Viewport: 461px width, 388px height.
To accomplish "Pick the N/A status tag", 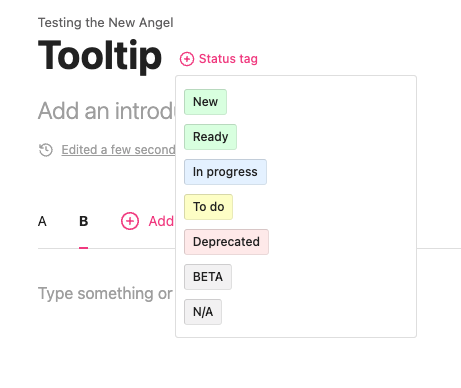I will point(203,312).
